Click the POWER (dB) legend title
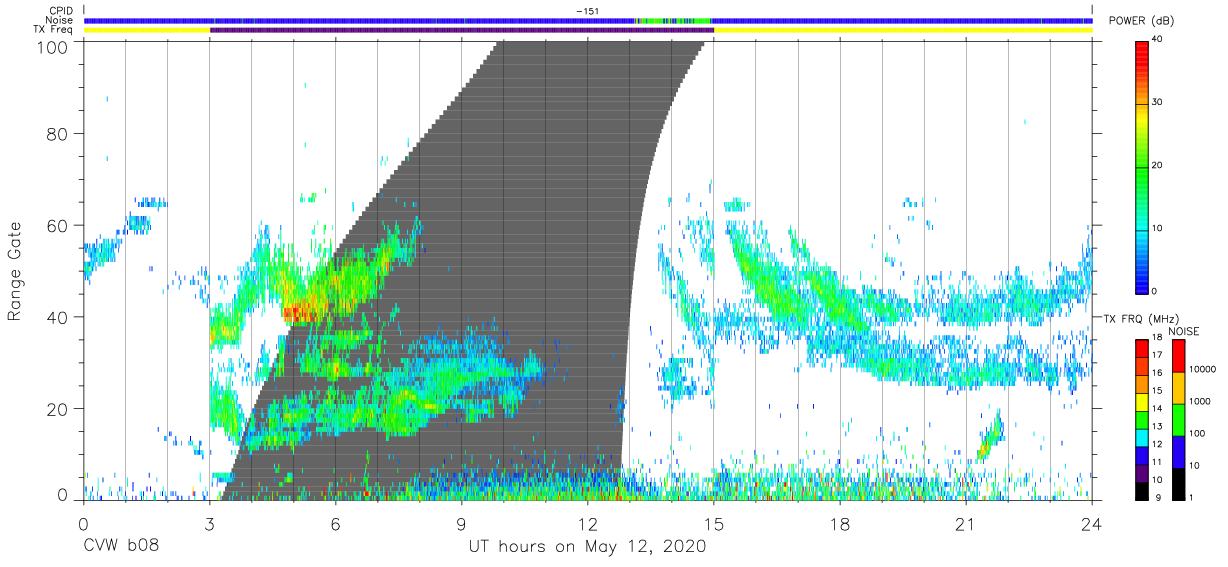 click(1141, 21)
